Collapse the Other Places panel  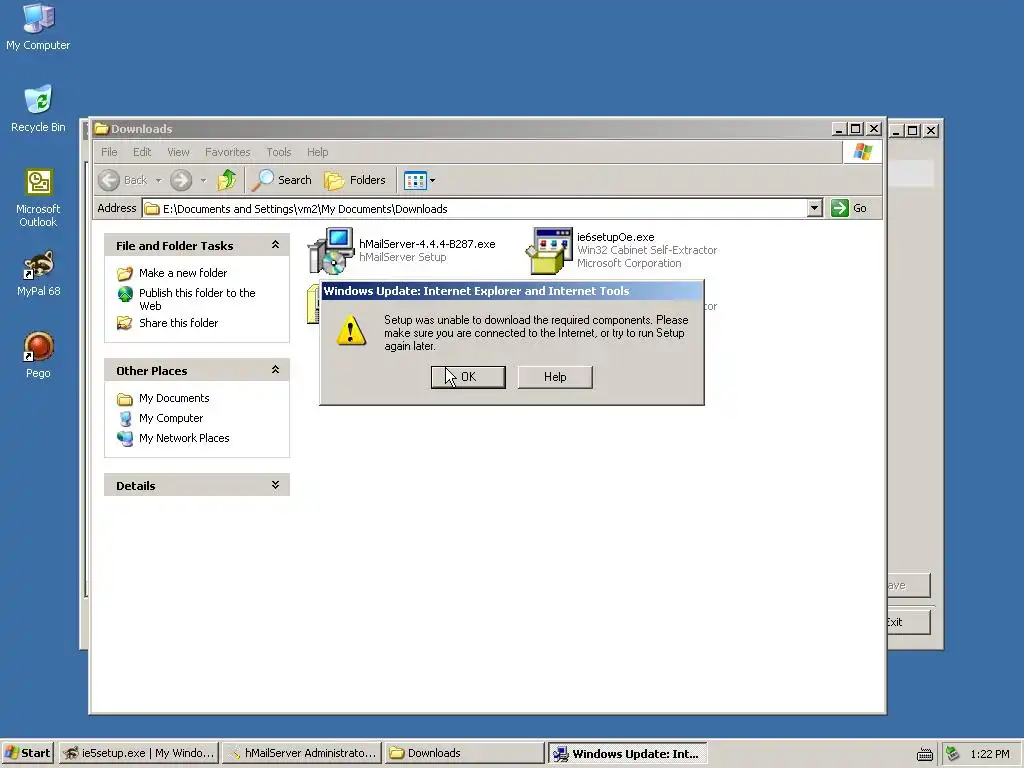coord(276,370)
